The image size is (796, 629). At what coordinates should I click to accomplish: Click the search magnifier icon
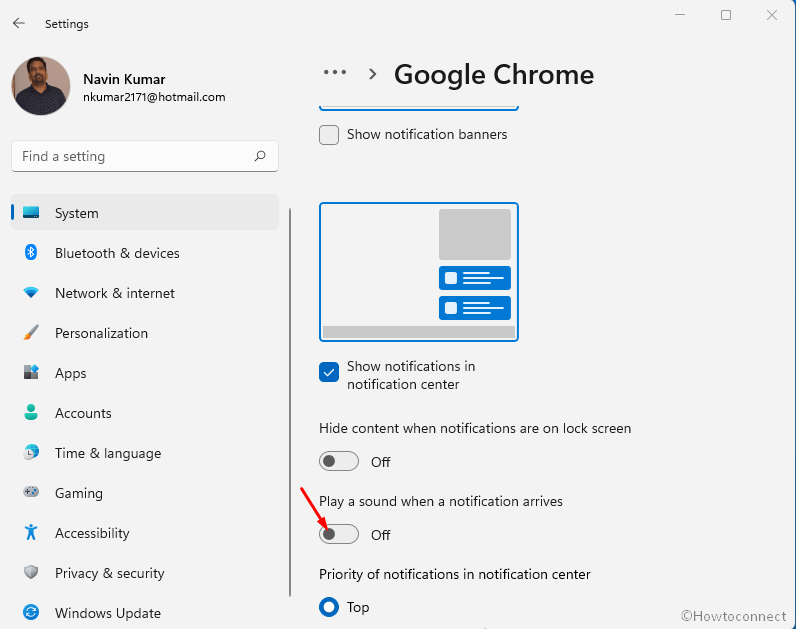(260, 156)
